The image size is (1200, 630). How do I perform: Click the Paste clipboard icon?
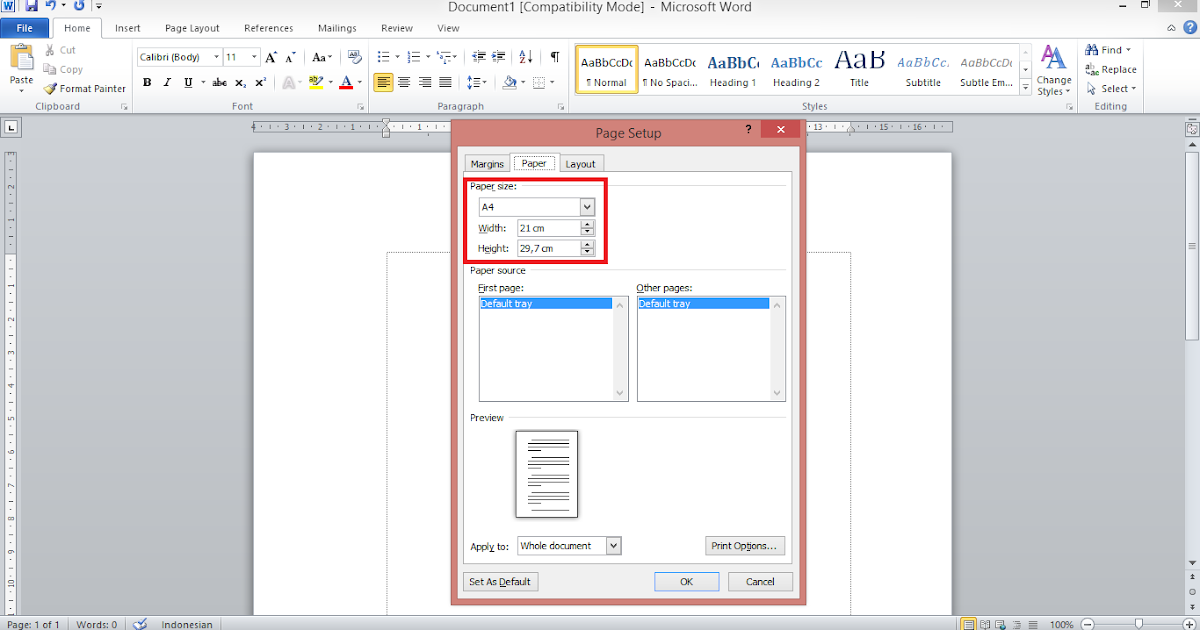tap(21, 58)
